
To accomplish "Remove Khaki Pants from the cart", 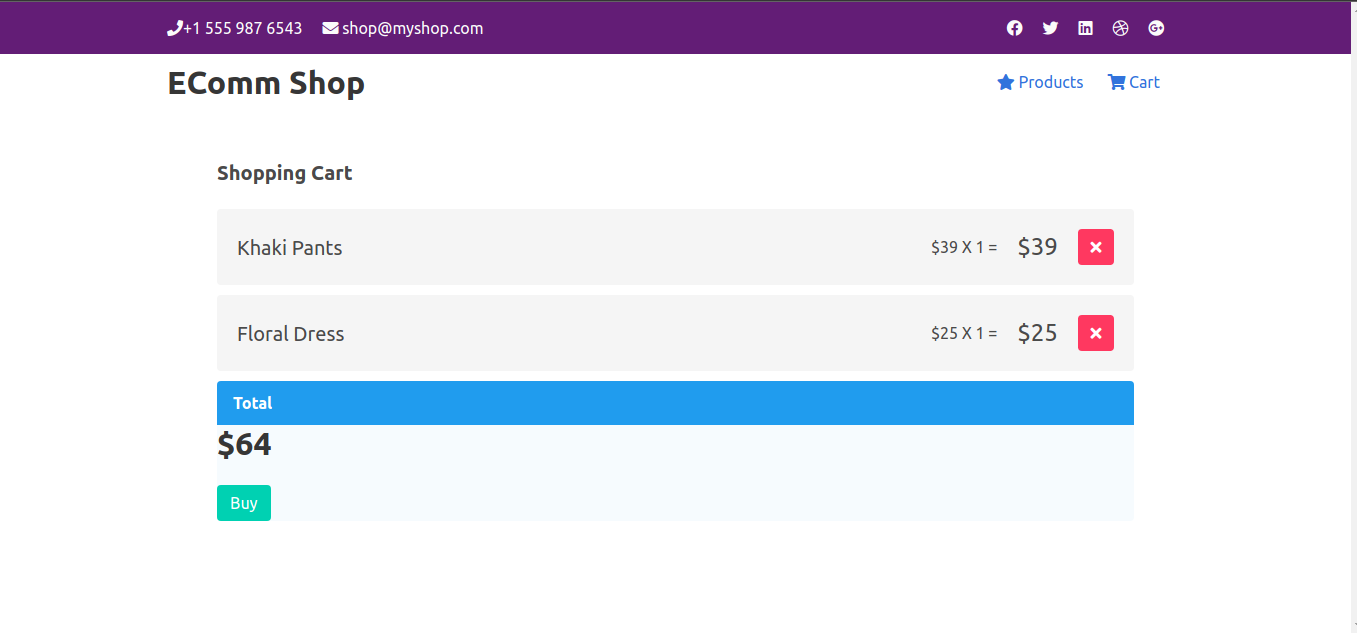I will pos(1096,247).
